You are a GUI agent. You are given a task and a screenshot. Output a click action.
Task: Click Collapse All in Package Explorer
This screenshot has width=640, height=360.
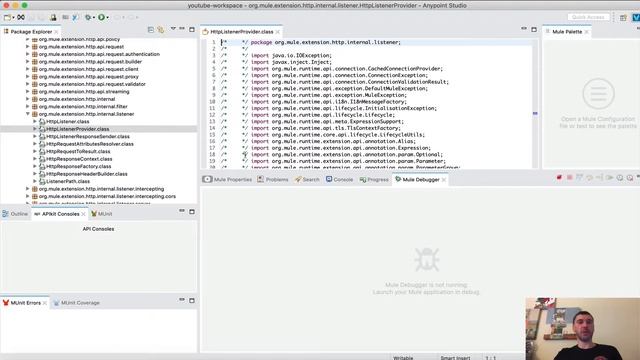(x=151, y=29)
